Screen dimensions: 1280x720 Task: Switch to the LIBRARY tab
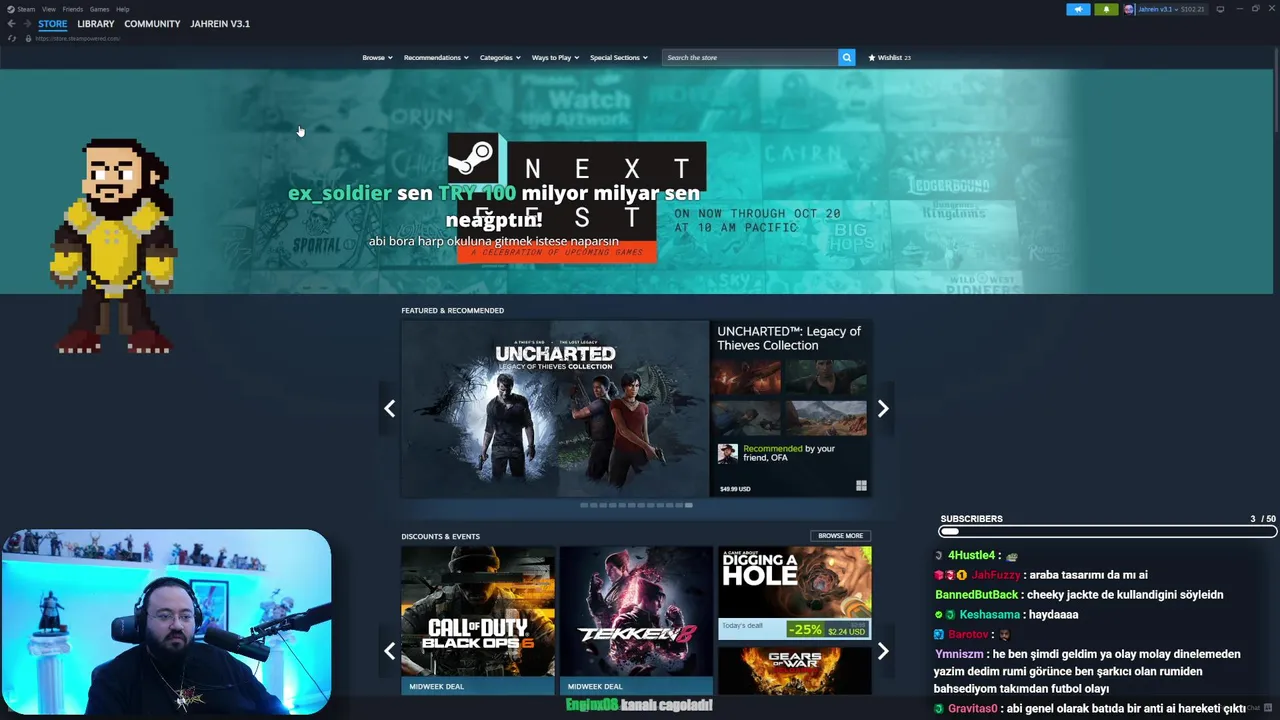point(96,24)
